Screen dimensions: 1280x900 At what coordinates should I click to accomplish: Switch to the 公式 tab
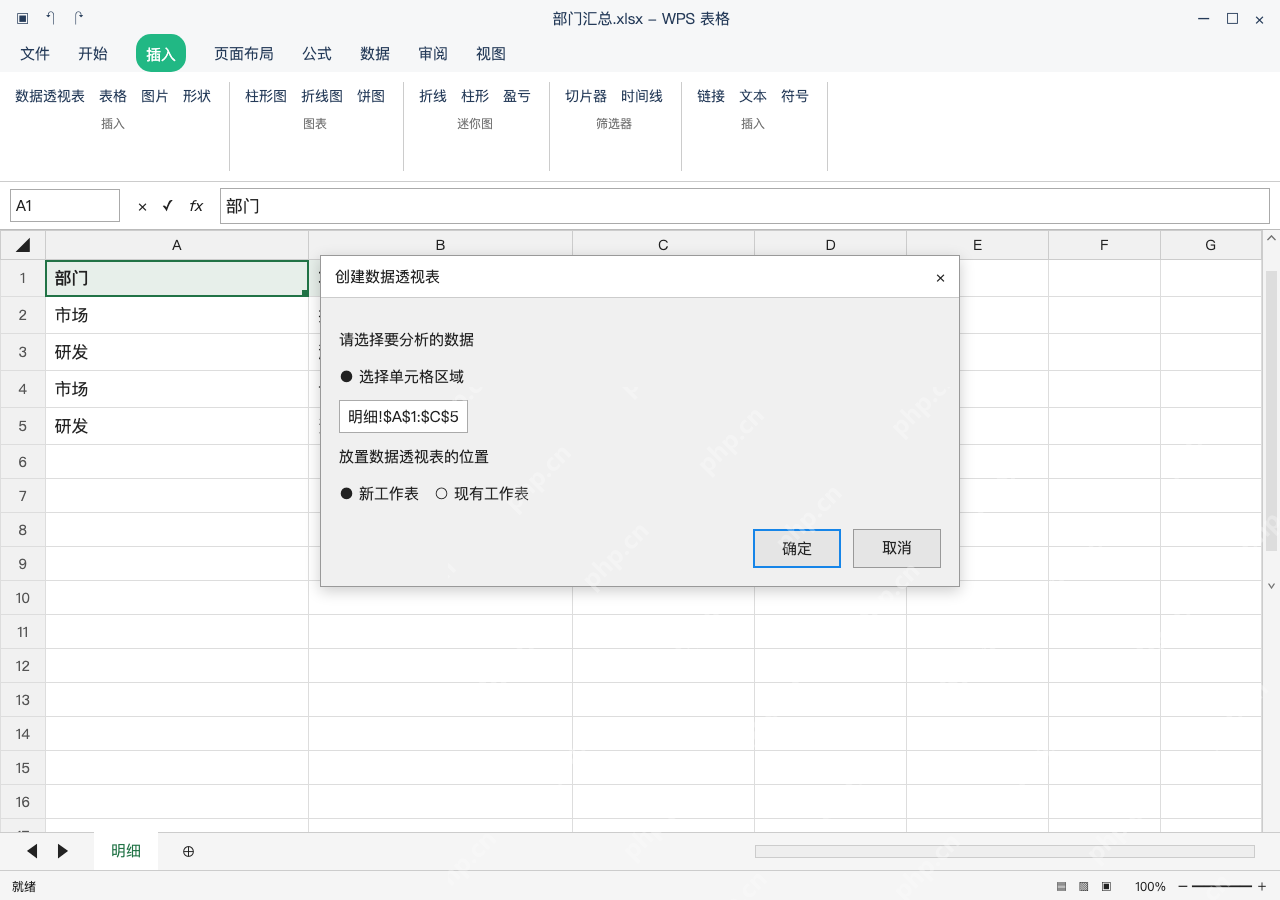click(317, 54)
